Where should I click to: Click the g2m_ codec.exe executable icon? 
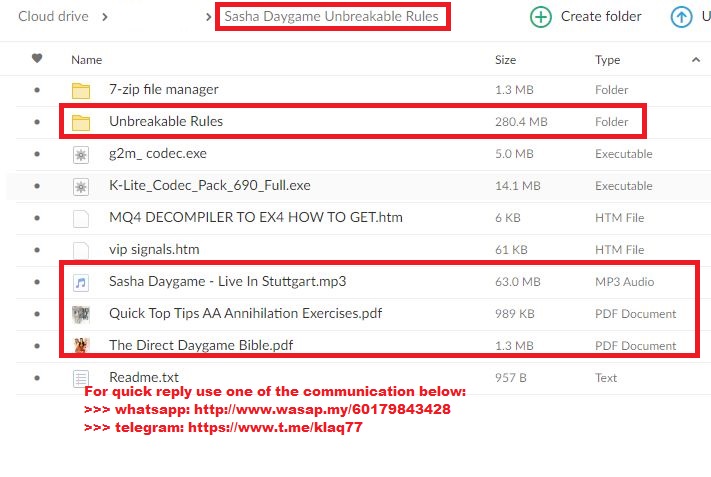pyautogui.click(x=81, y=155)
